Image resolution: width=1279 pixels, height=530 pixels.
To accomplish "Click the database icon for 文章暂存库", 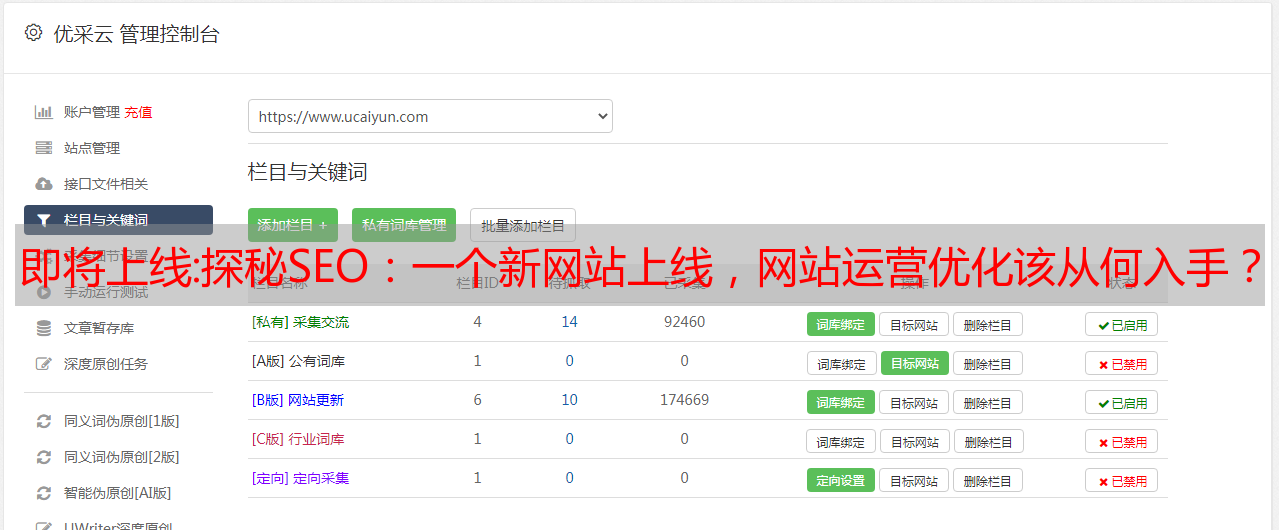I will pos(43,328).
